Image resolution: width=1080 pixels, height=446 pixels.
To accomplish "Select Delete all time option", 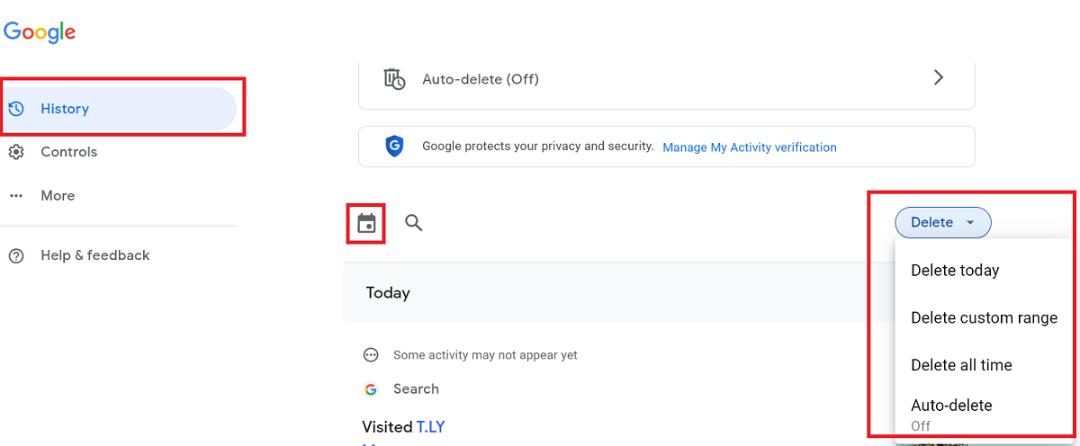I will click(x=961, y=365).
